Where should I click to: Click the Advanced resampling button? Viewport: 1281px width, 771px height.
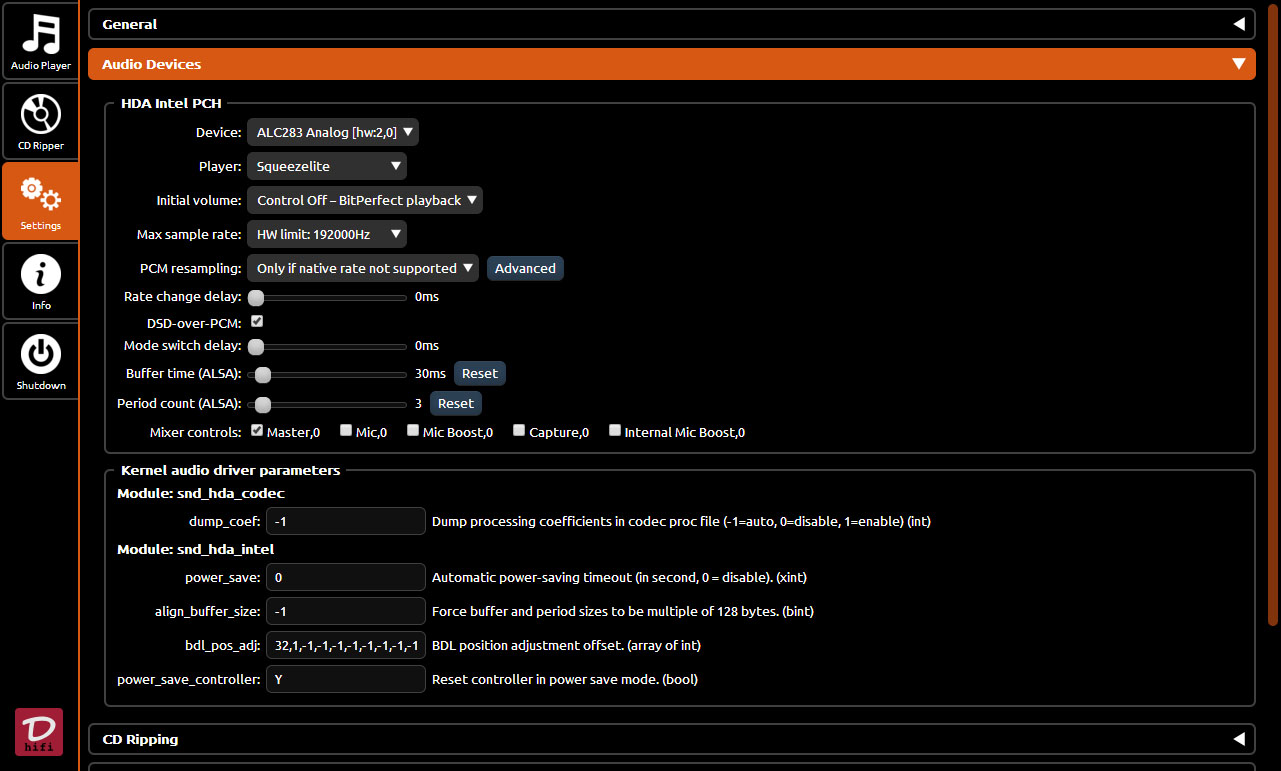[x=525, y=268]
